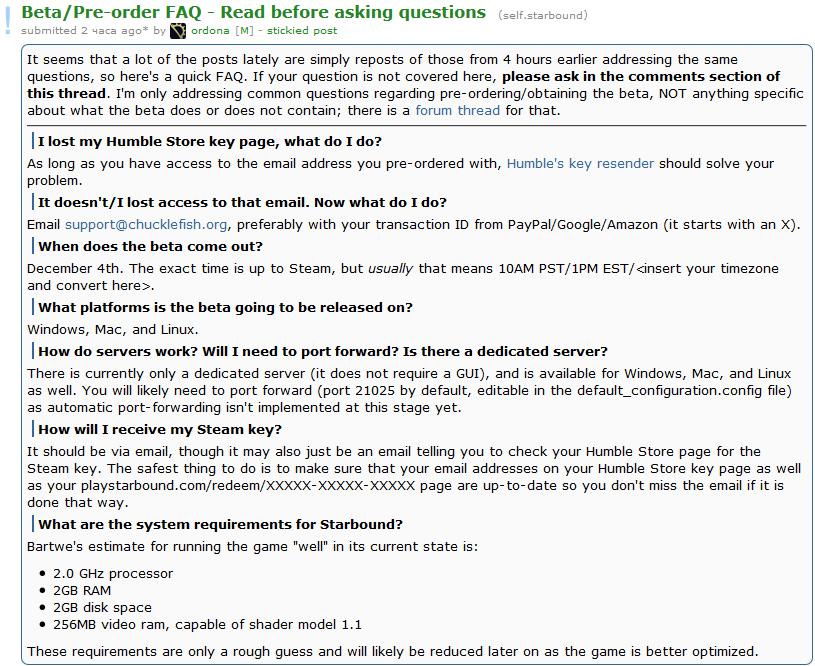The height and width of the screenshot is (666, 815).
Task: Click 'How will I receive my Steam key?' heading
Action: click(159, 429)
